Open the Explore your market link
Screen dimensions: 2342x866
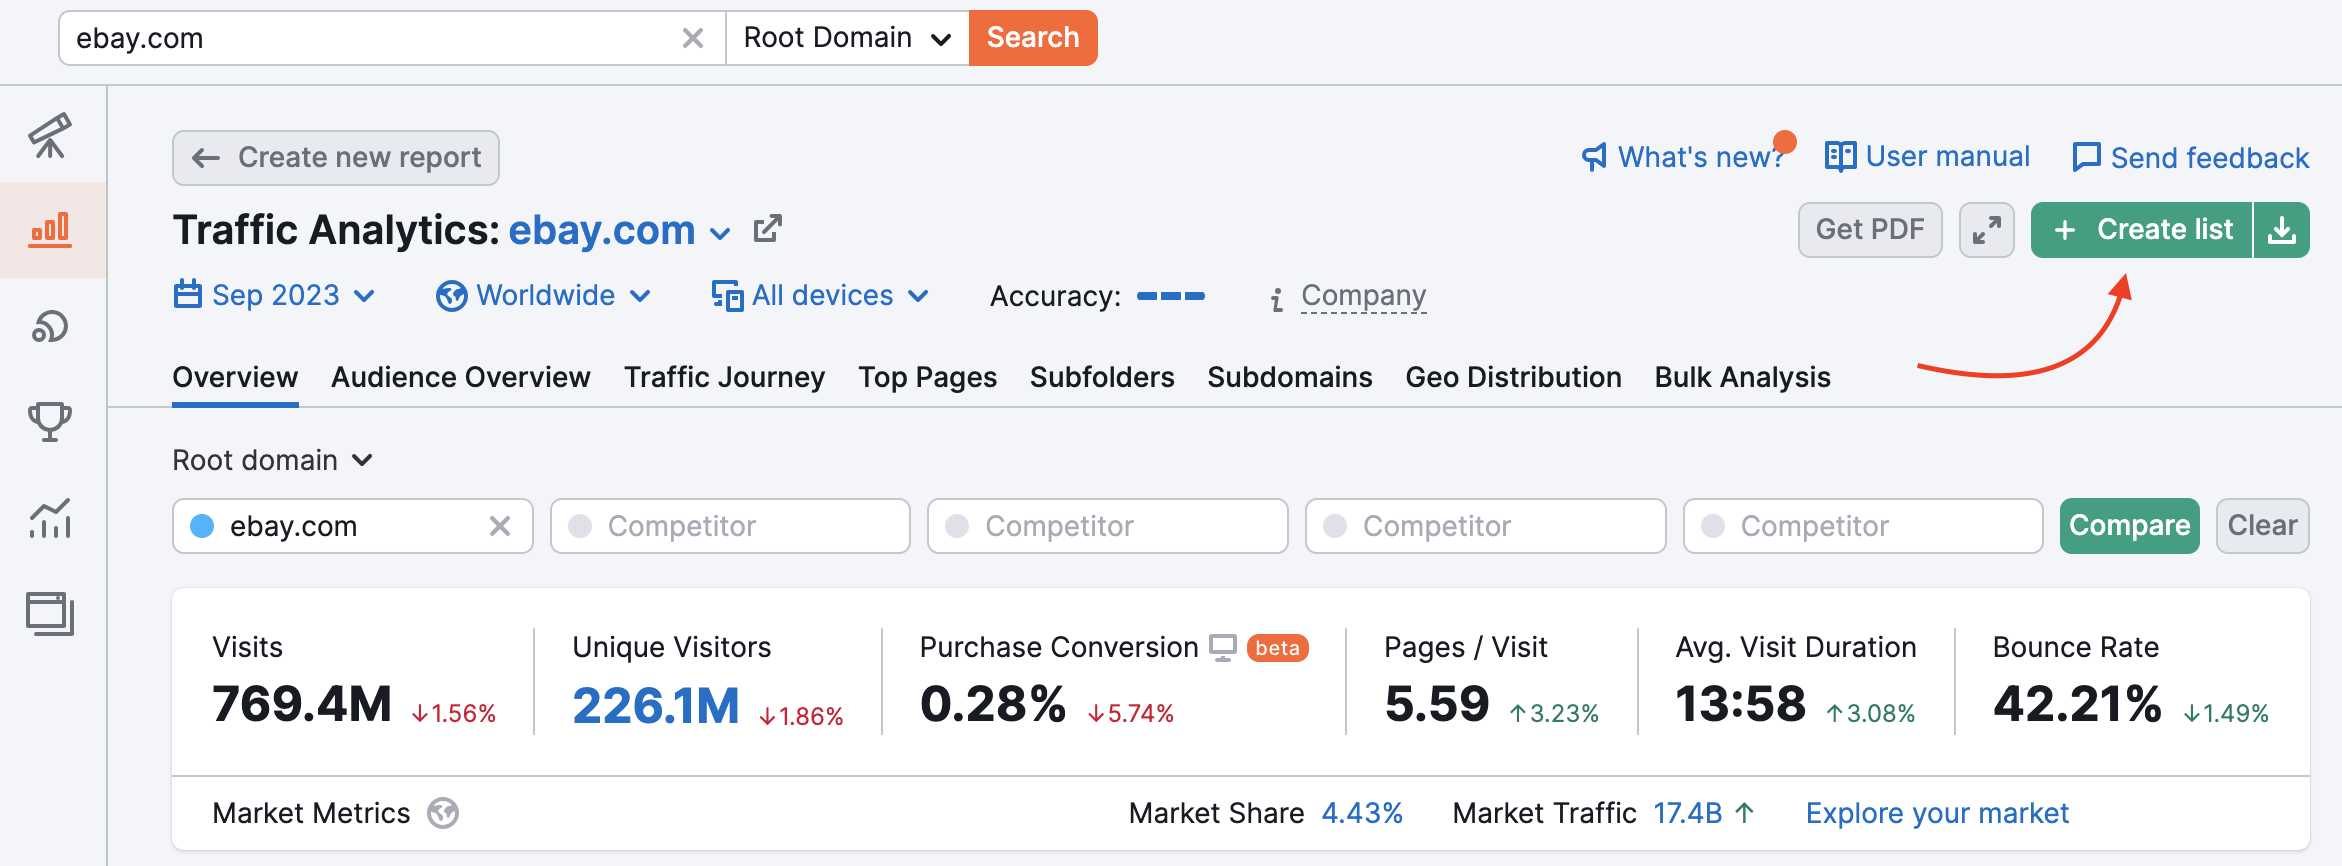(x=1937, y=813)
